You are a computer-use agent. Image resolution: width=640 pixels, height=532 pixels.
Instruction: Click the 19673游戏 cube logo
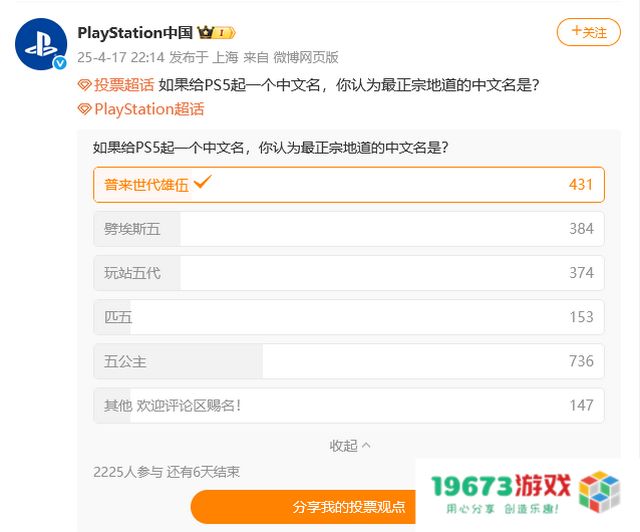599,492
